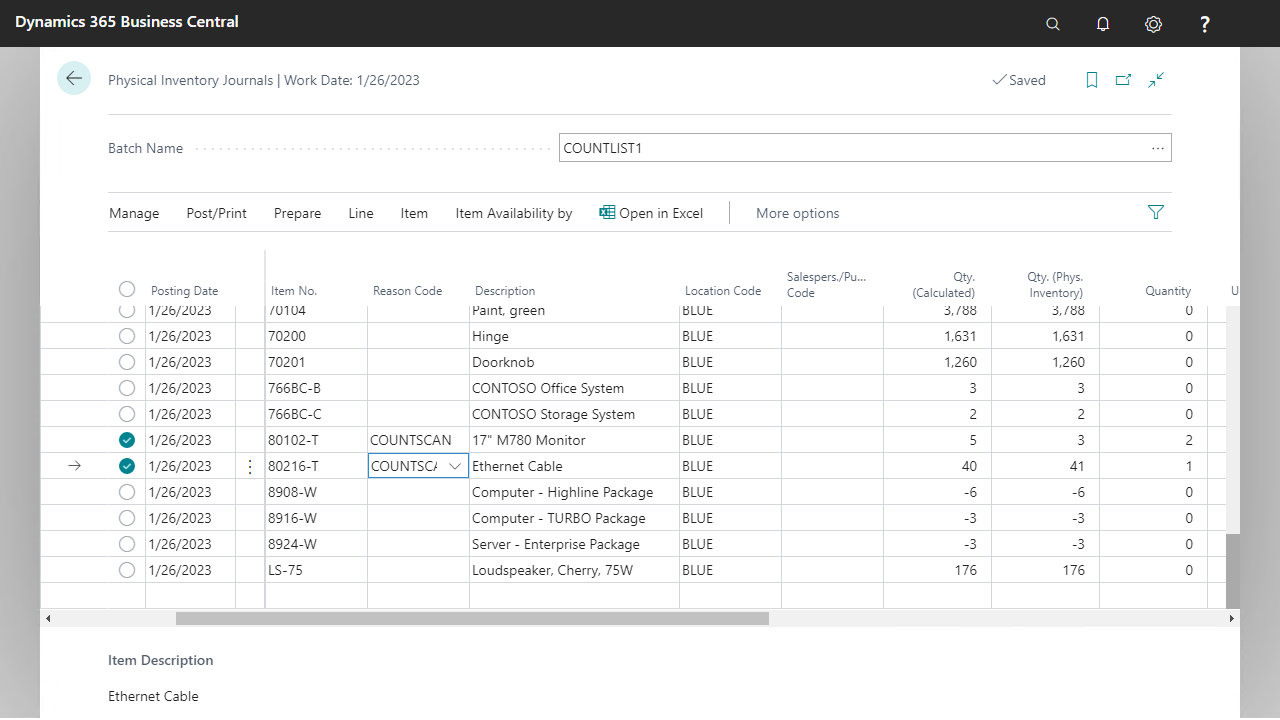Click the Ethernet Cable description cell

pyautogui.click(x=517, y=466)
